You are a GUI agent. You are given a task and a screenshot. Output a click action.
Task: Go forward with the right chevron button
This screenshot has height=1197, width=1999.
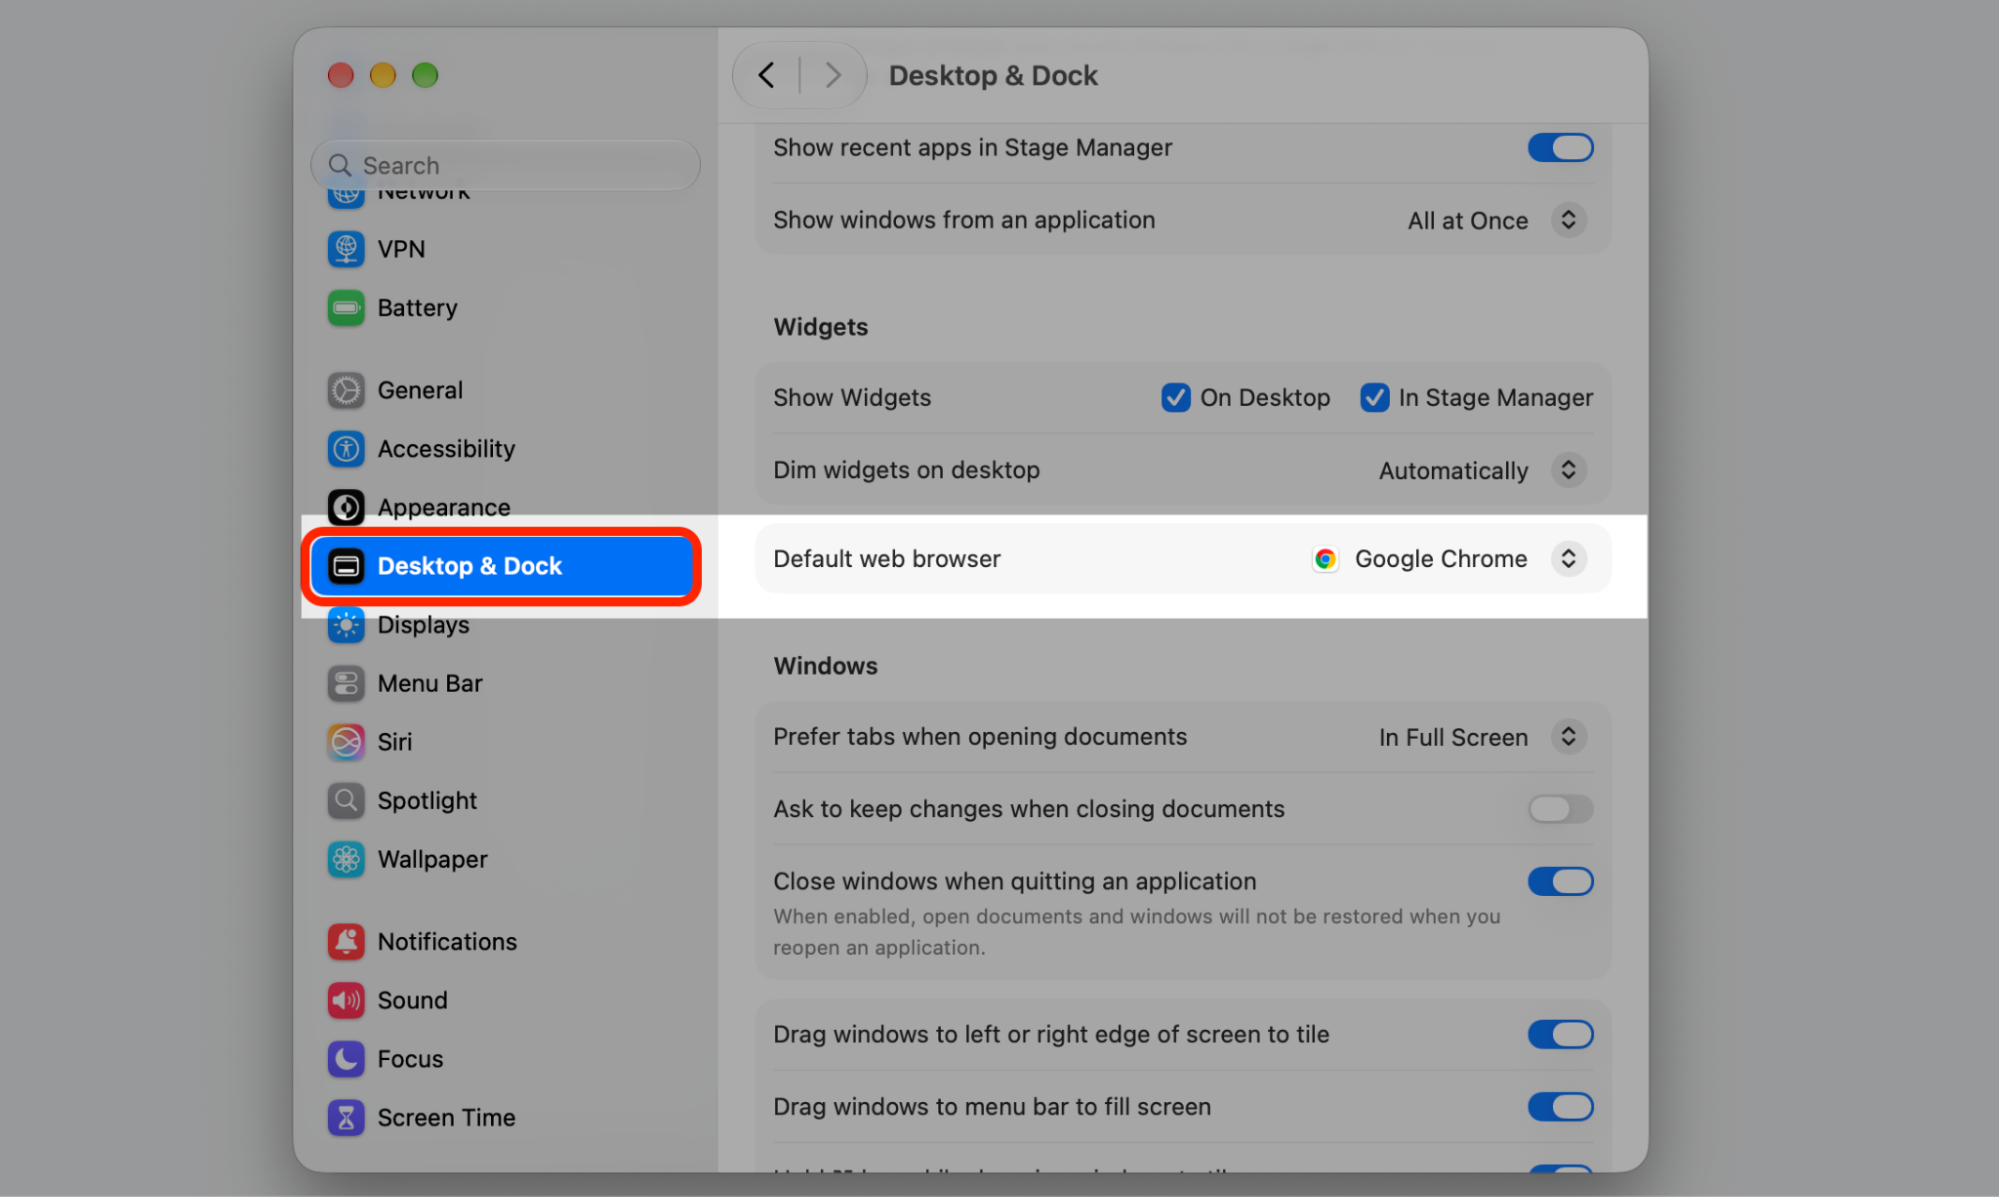click(832, 75)
